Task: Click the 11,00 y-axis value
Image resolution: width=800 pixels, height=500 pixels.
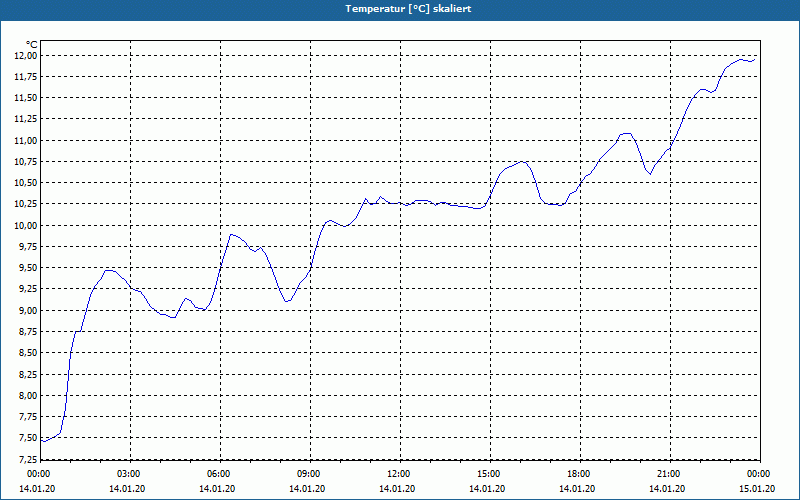Action: [26, 141]
